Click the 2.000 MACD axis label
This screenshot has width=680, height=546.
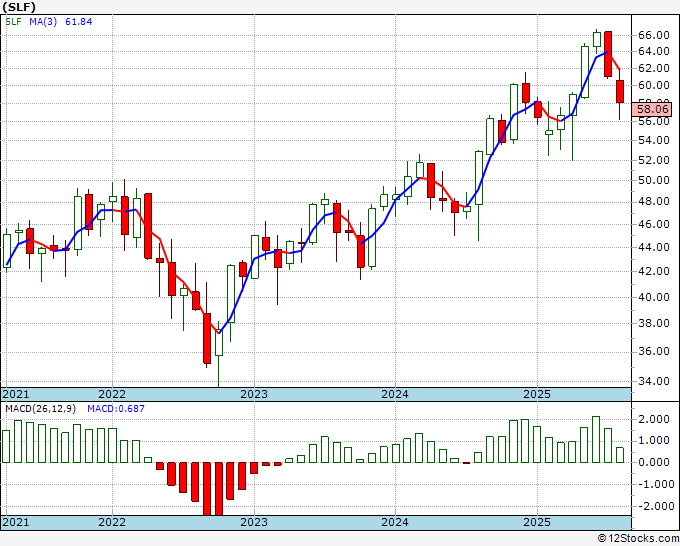point(656,419)
